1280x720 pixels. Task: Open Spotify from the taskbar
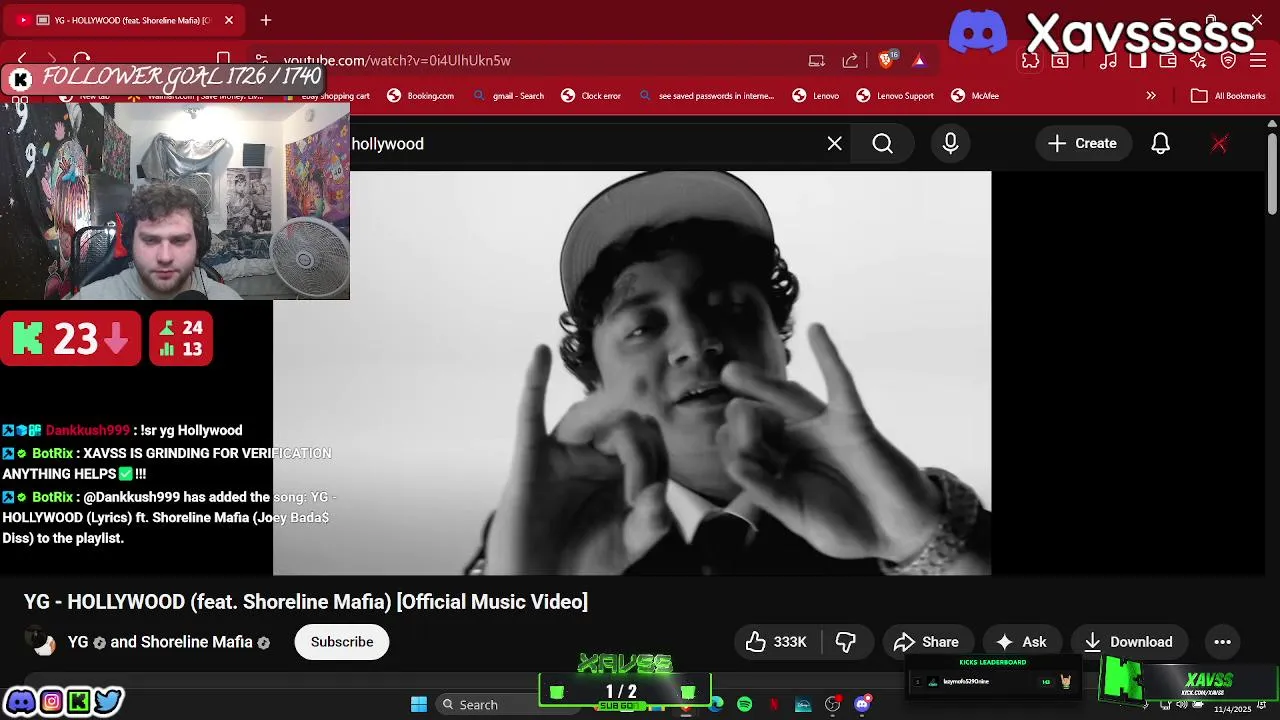[745, 705]
